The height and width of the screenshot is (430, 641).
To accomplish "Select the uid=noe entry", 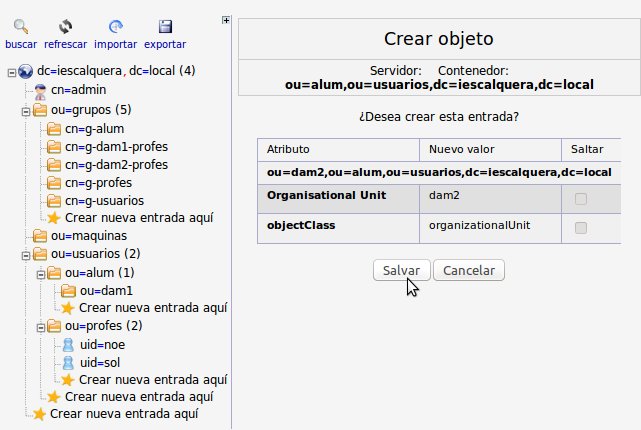I will (103, 345).
